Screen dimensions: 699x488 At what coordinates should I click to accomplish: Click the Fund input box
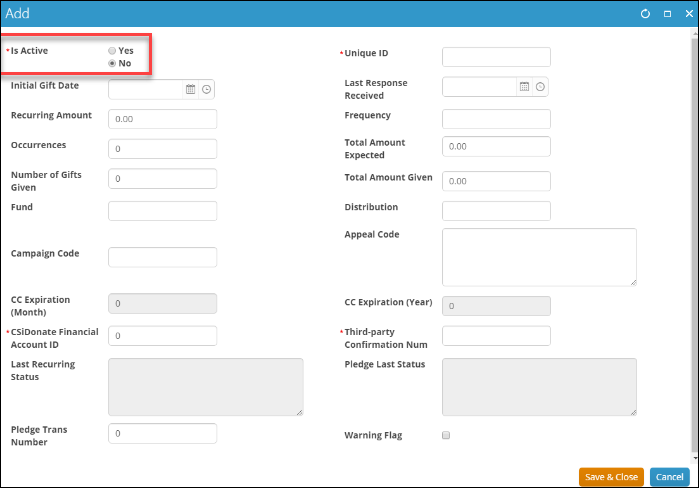pyautogui.click(x=162, y=211)
